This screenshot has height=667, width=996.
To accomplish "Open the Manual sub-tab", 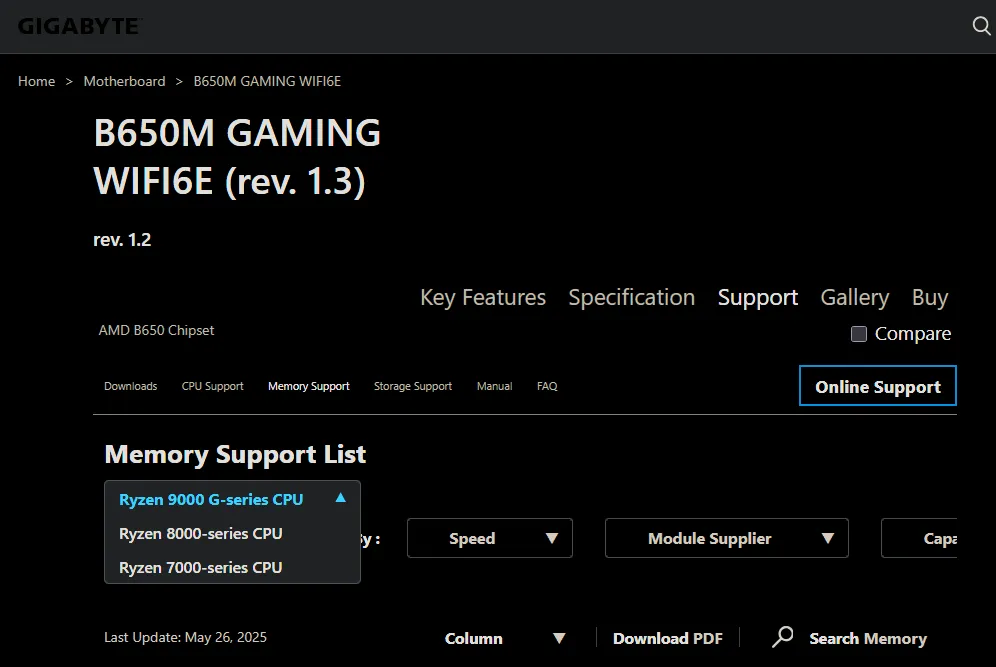I will tap(494, 386).
